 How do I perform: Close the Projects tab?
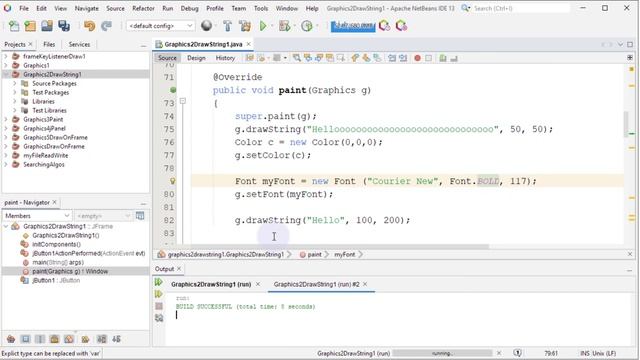coord(31,44)
